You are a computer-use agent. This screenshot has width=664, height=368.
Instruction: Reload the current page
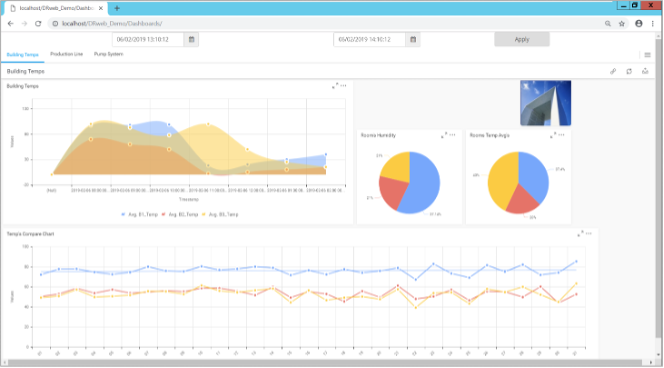(38, 24)
